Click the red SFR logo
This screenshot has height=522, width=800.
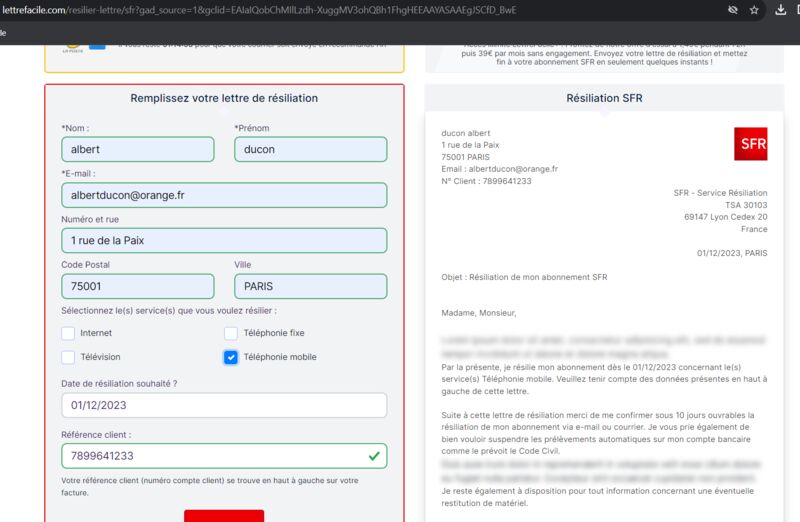click(x=751, y=144)
